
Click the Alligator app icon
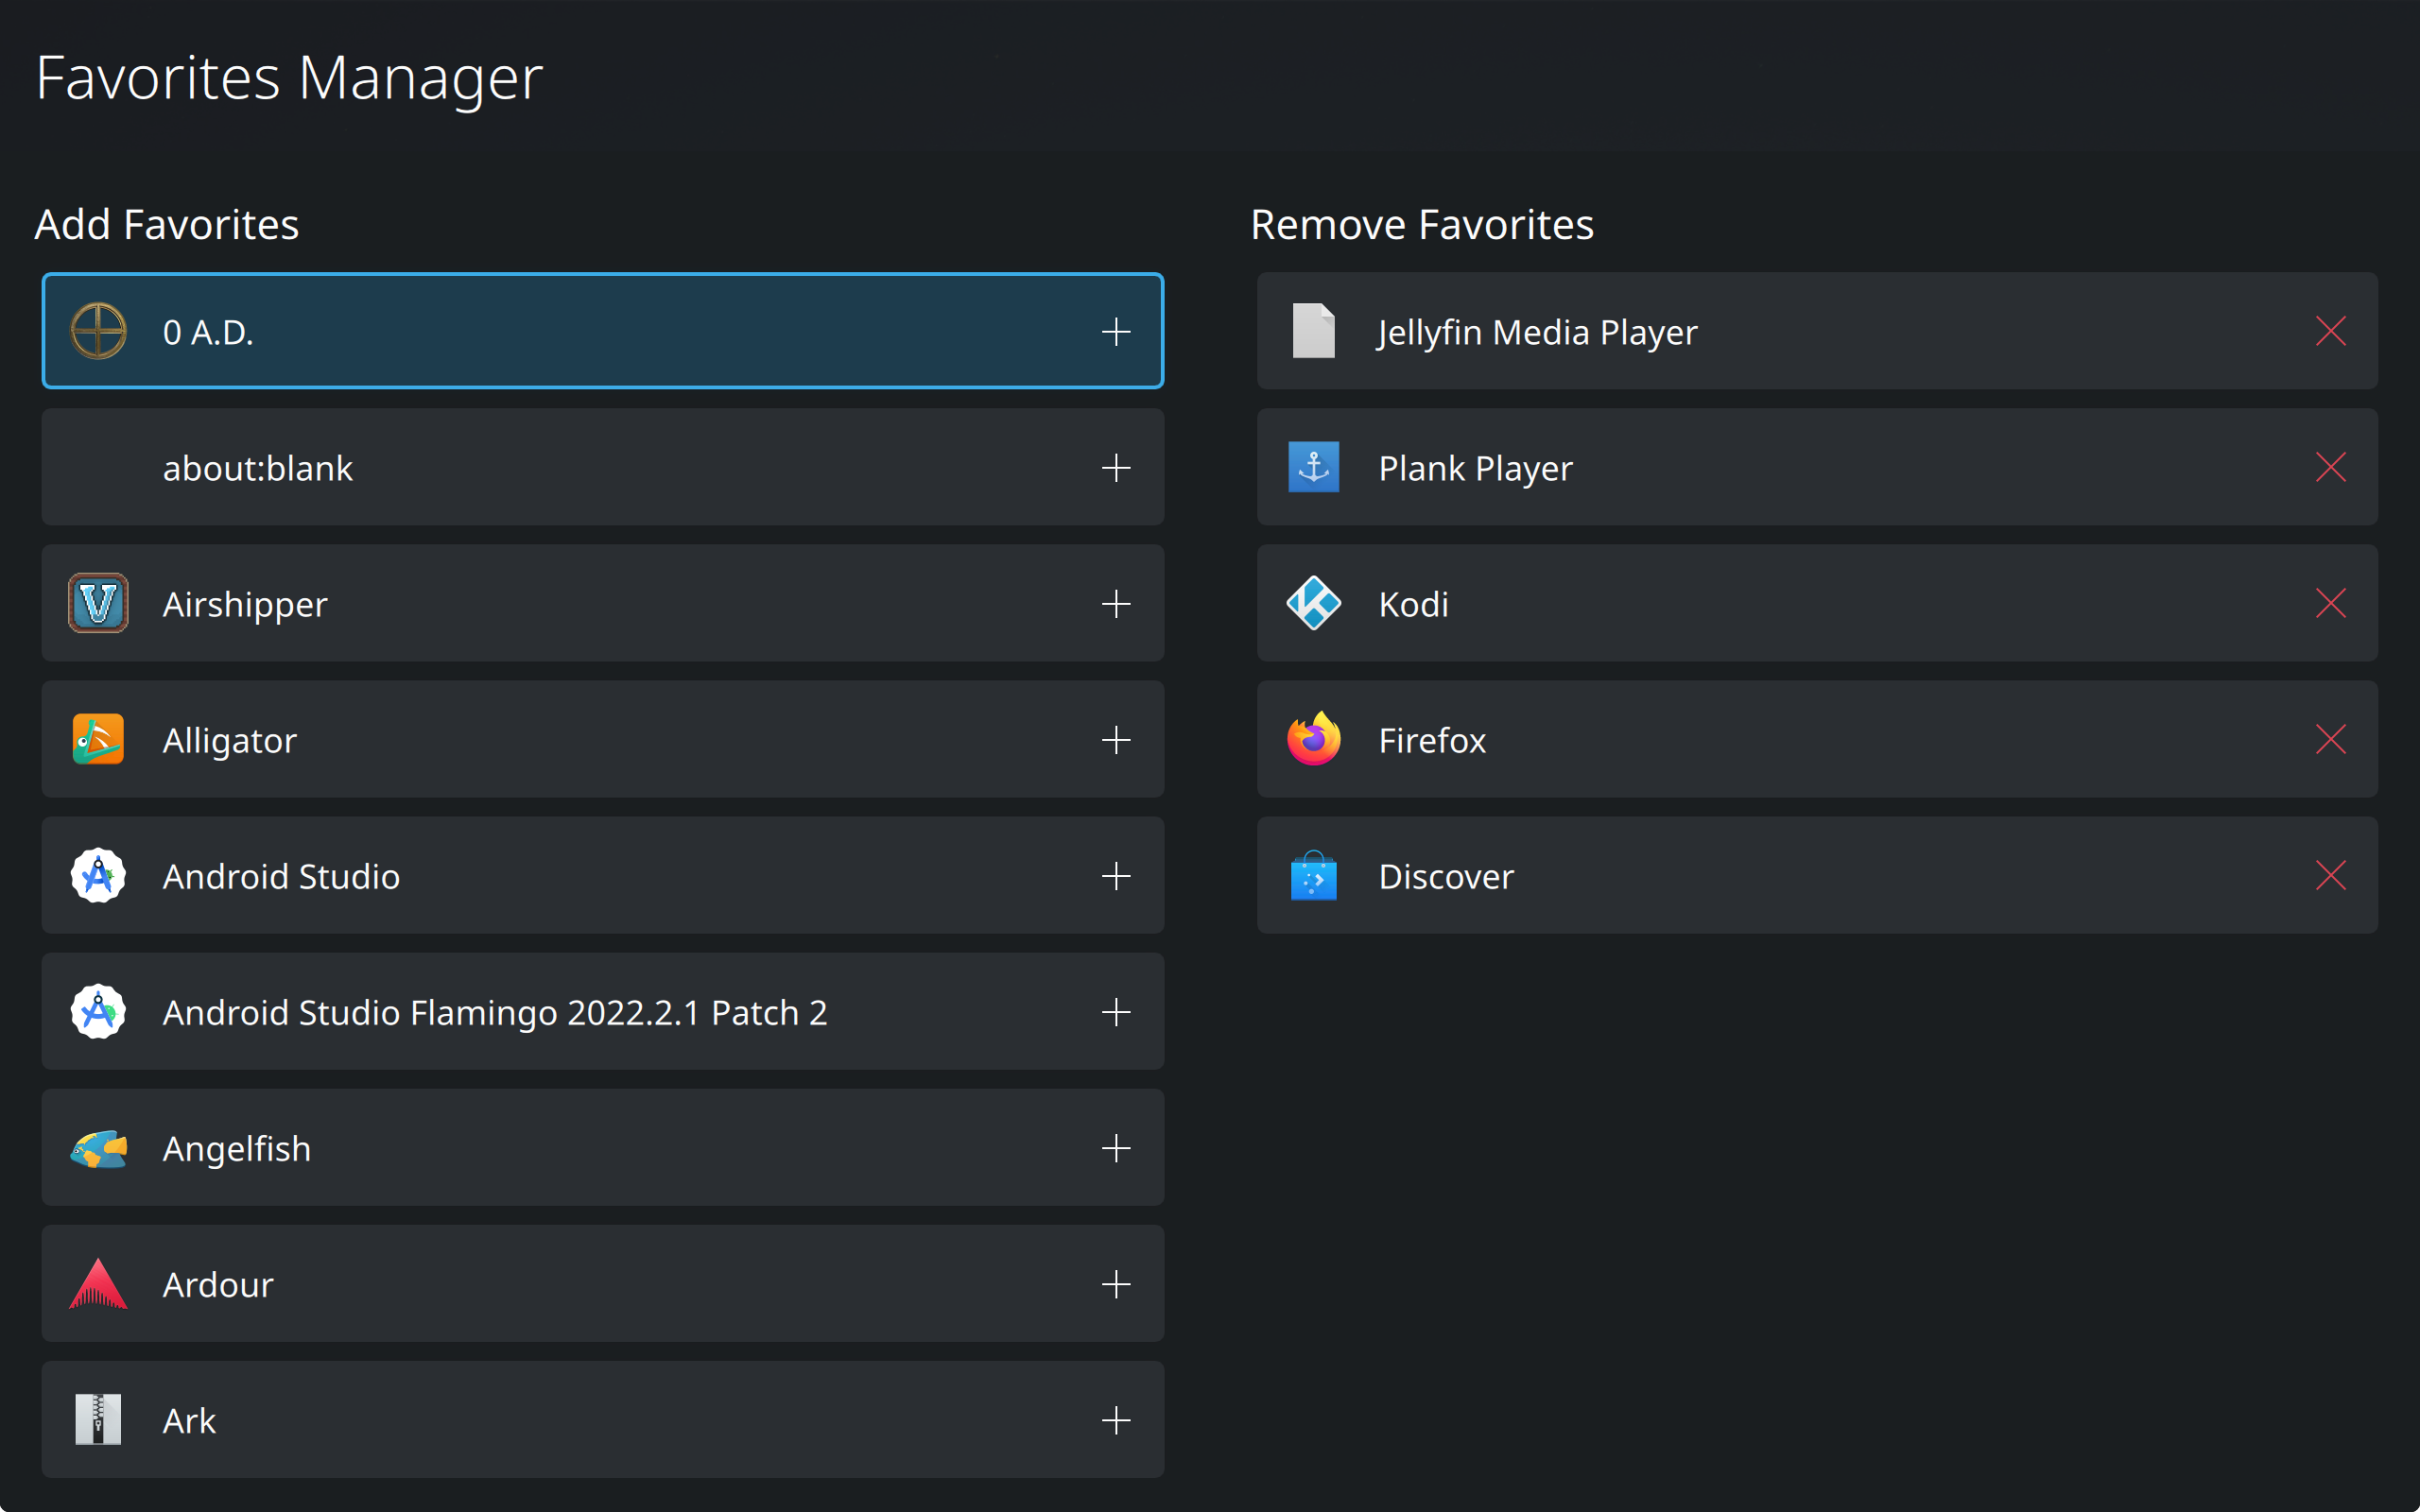98,739
